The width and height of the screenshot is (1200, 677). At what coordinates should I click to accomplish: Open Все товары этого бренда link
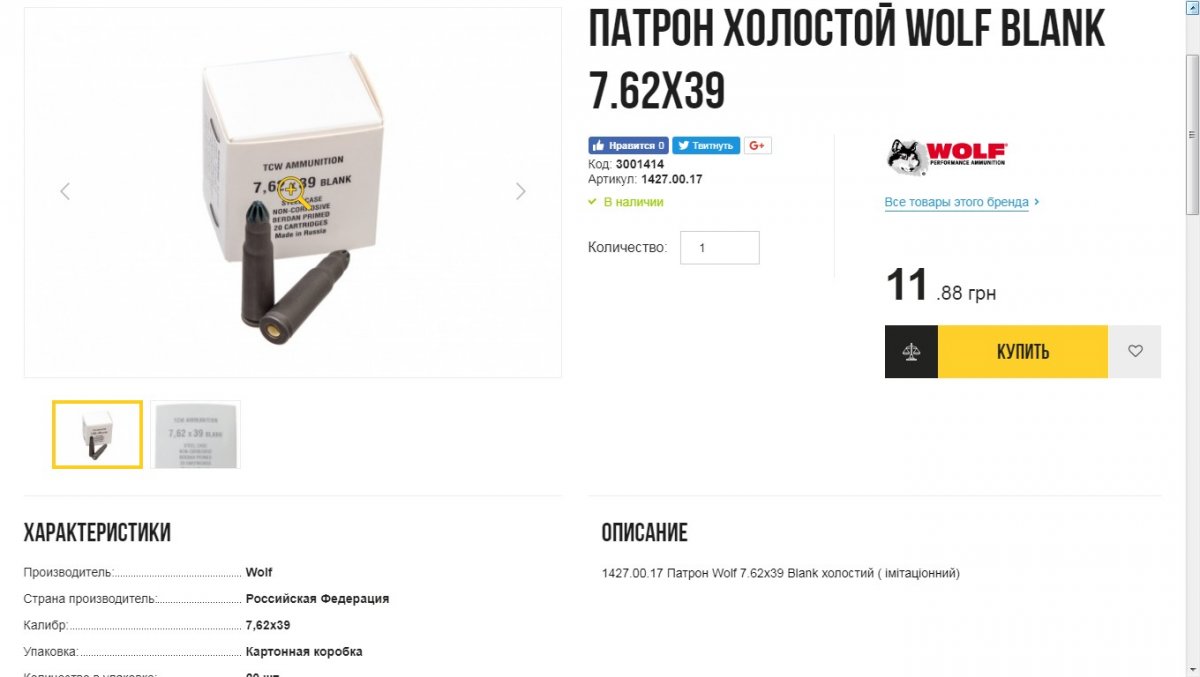(957, 202)
